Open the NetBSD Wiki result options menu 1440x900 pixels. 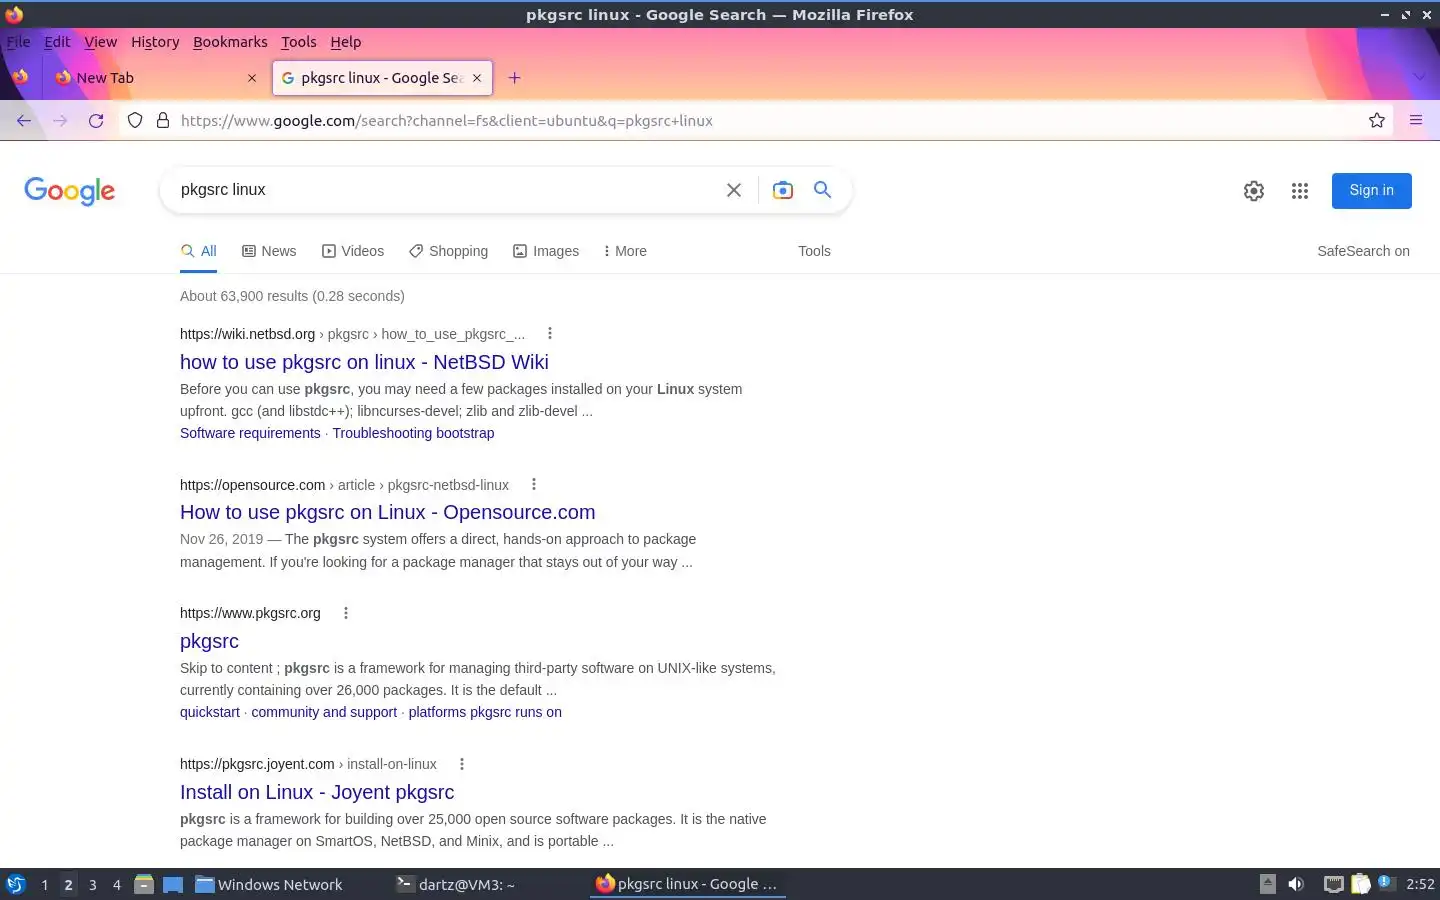[x=549, y=334]
